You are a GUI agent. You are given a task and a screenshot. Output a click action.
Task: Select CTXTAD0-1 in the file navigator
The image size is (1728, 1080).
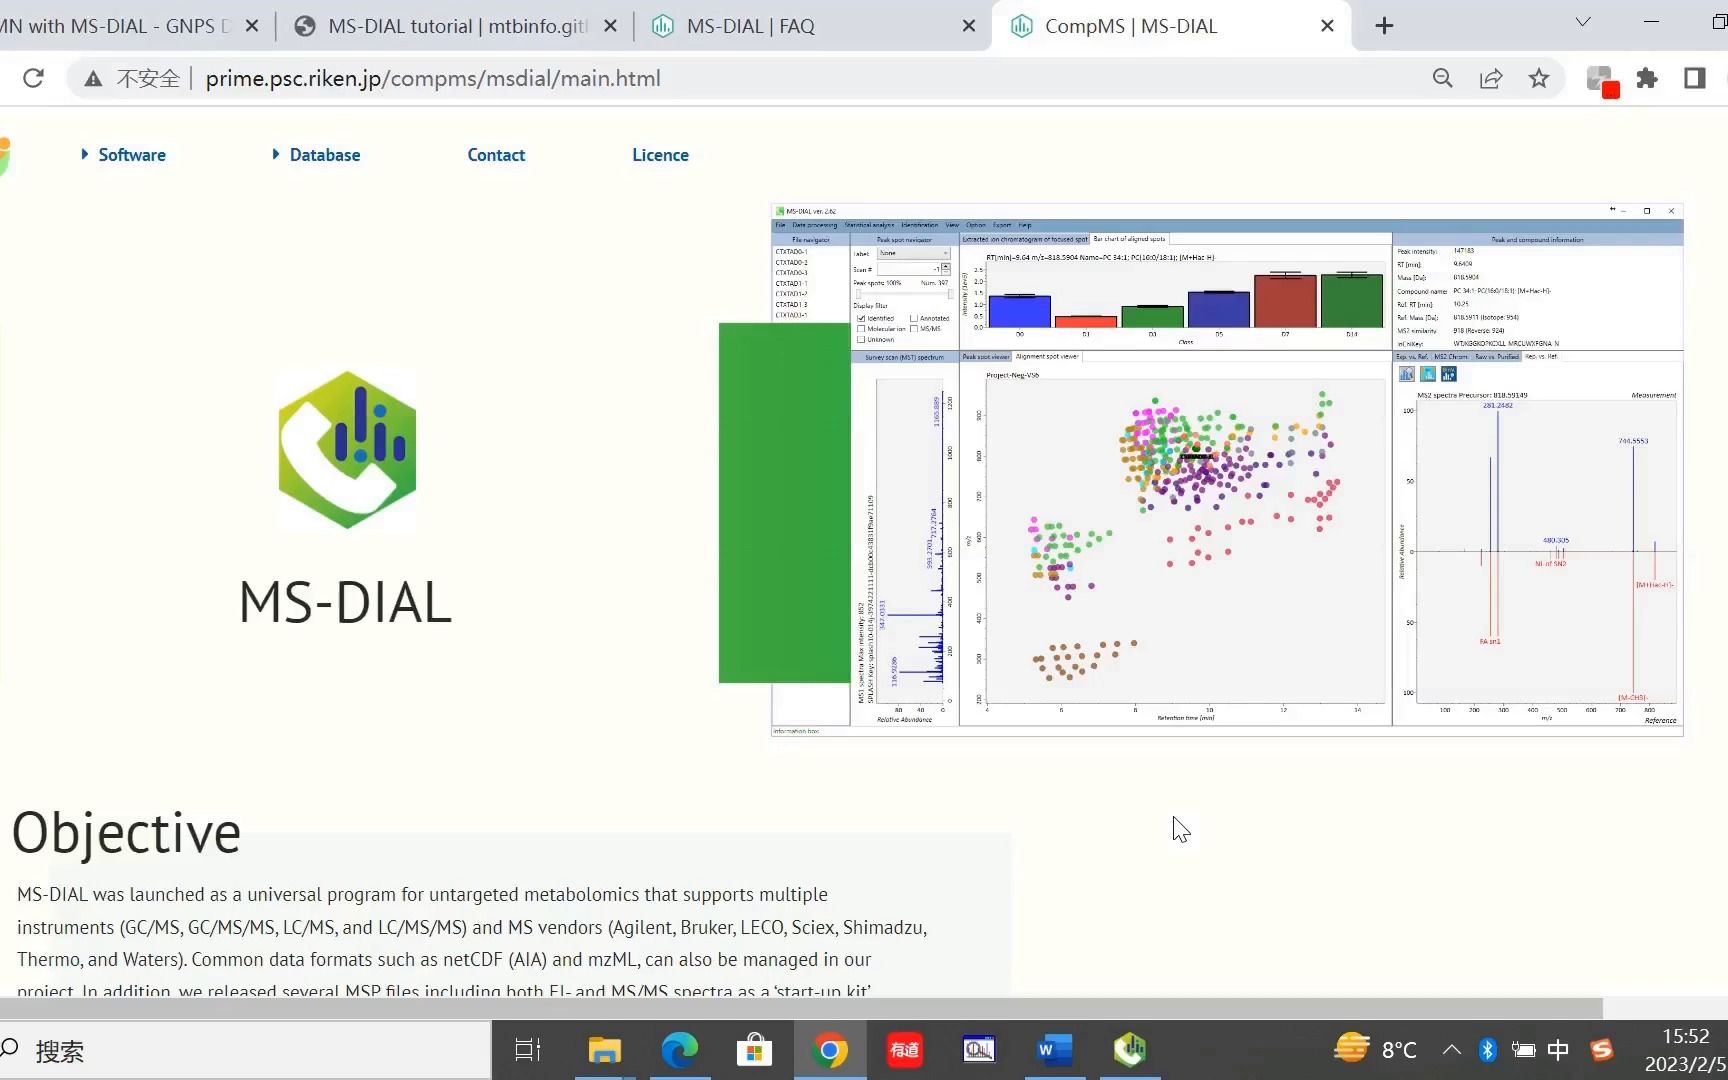(793, 252)
